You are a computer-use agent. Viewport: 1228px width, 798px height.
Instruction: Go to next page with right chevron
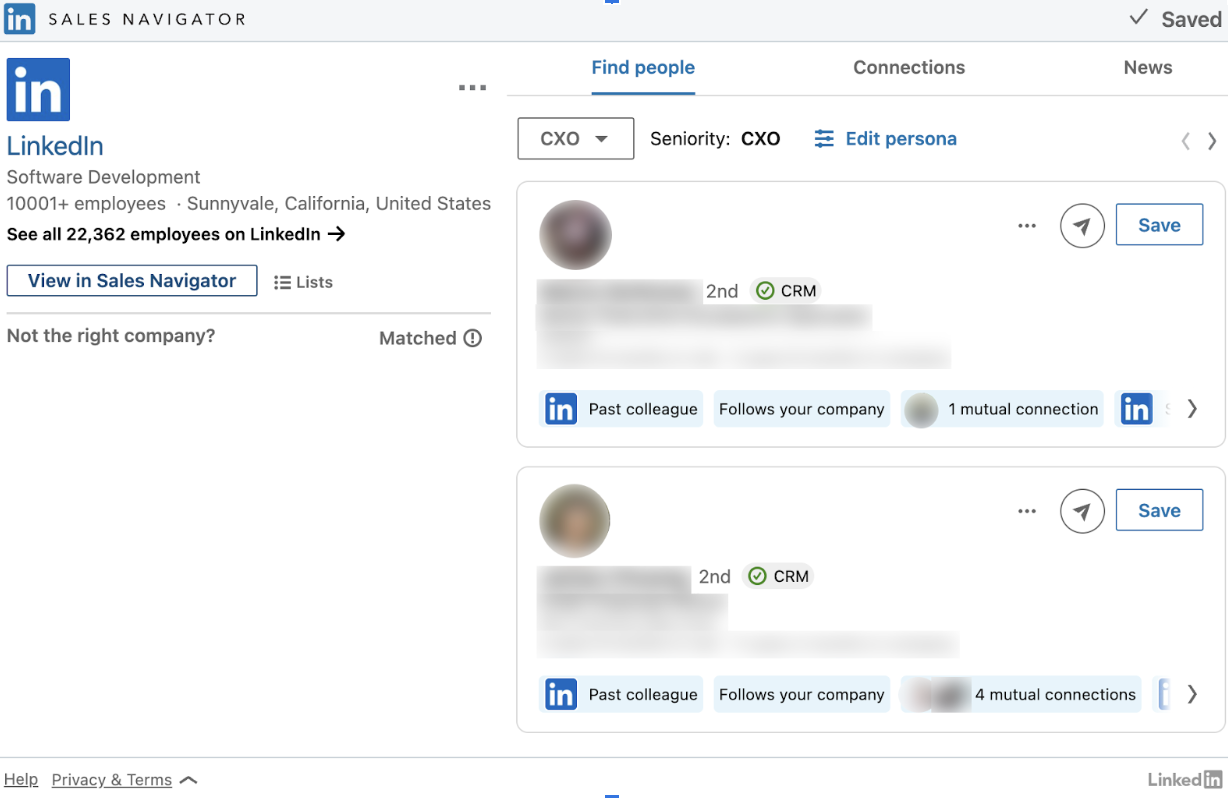click(1212, 141)
